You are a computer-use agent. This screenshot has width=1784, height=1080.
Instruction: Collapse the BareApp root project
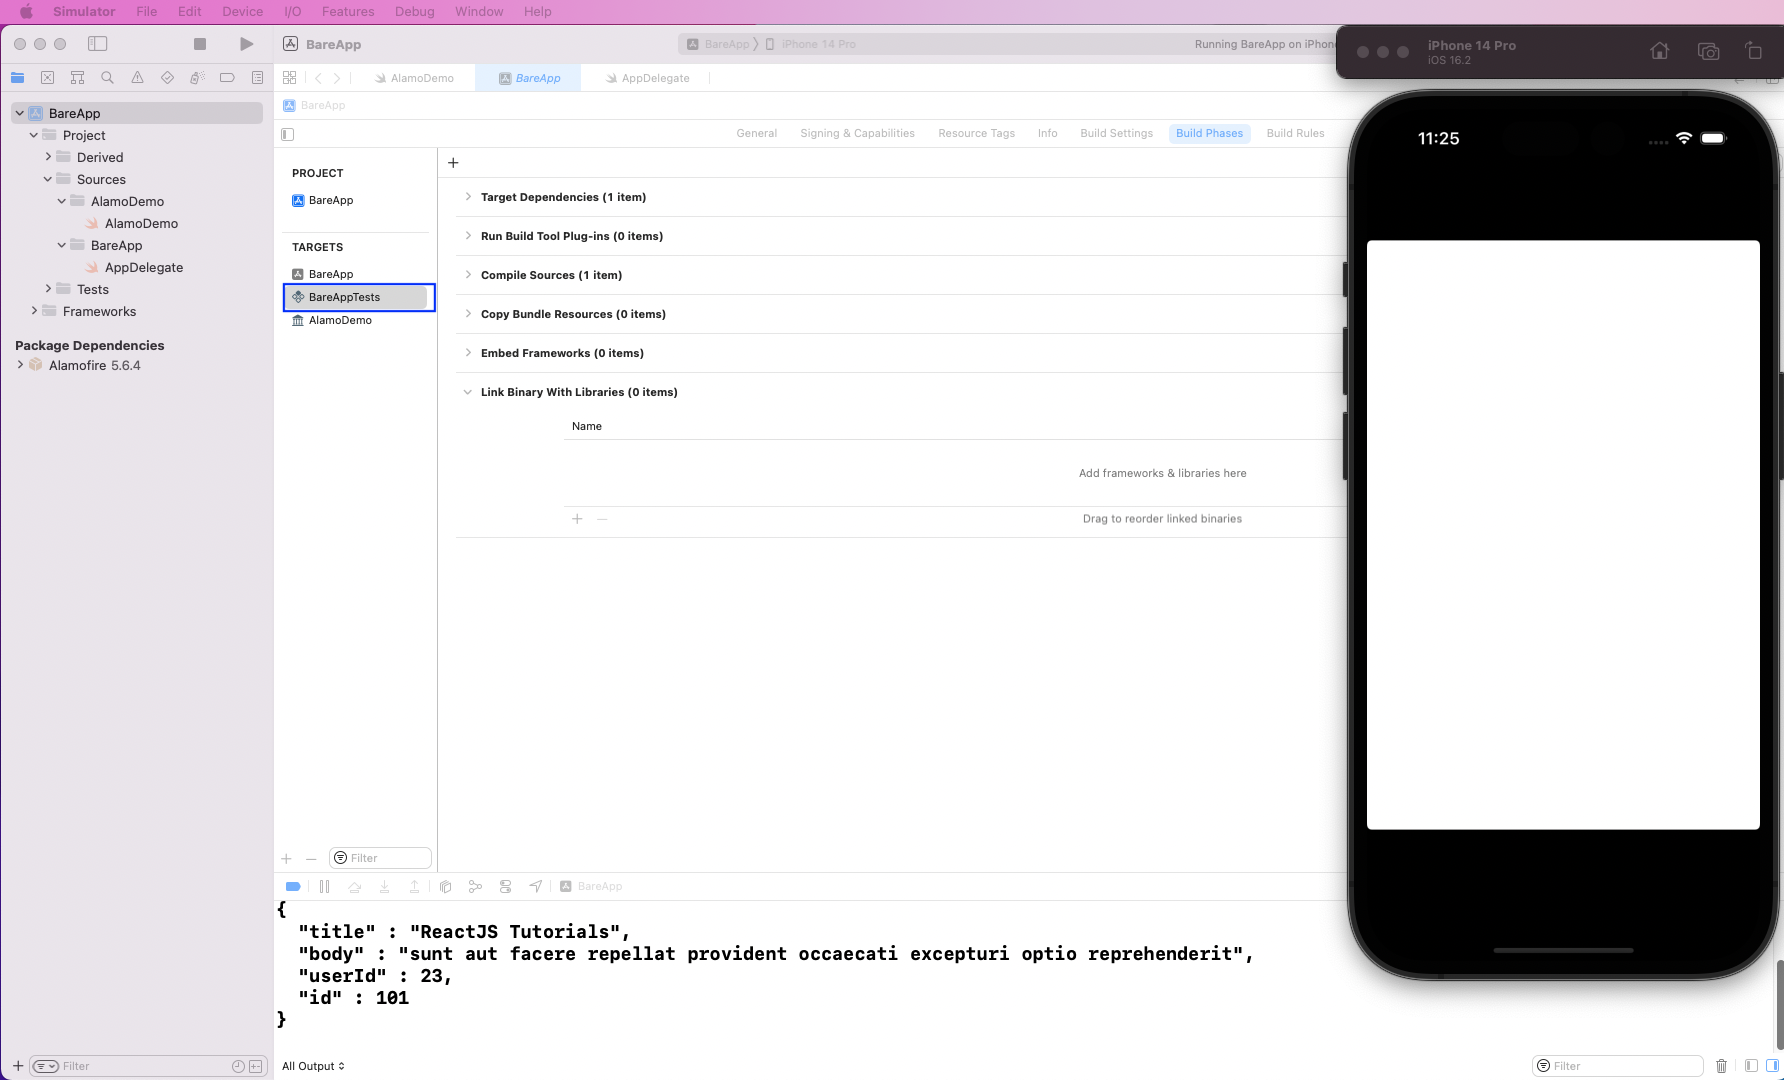(x=20, y=113)
